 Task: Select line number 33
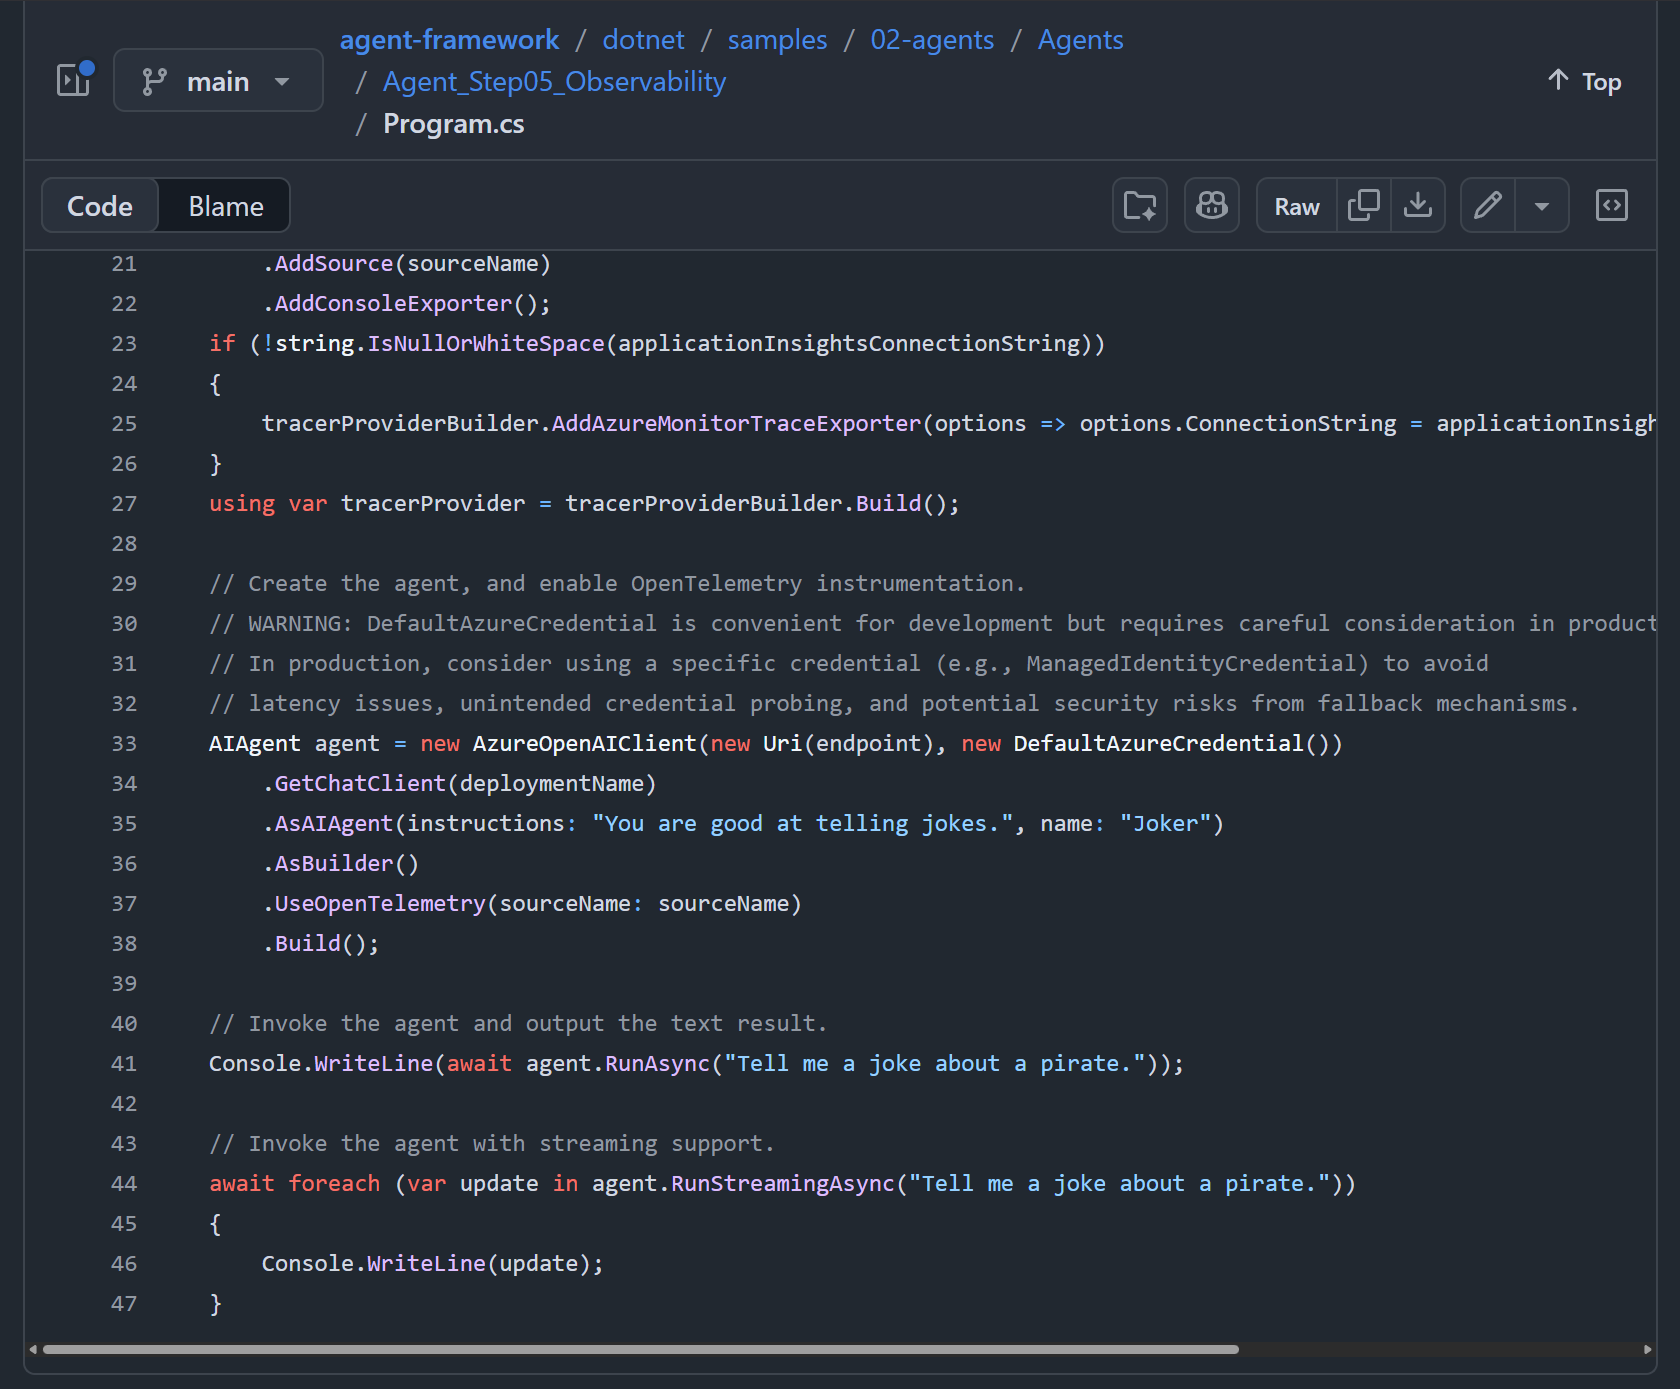point(124,744)
